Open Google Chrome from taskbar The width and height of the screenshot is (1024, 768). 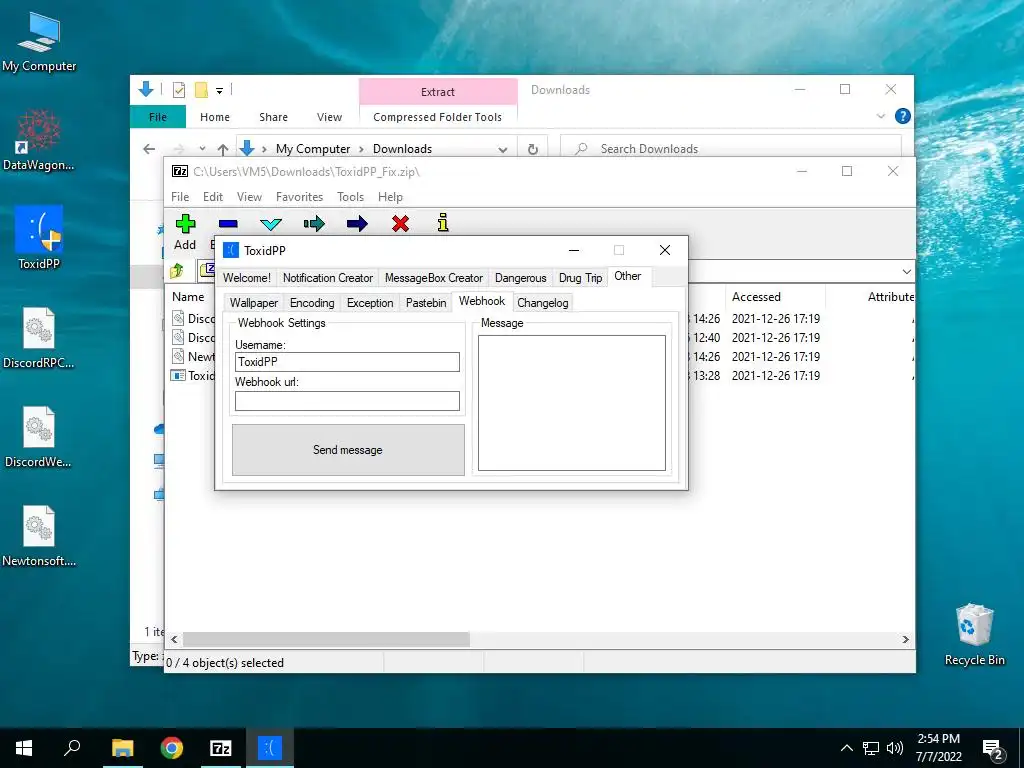pyautogui.click(x=172, y=748)
